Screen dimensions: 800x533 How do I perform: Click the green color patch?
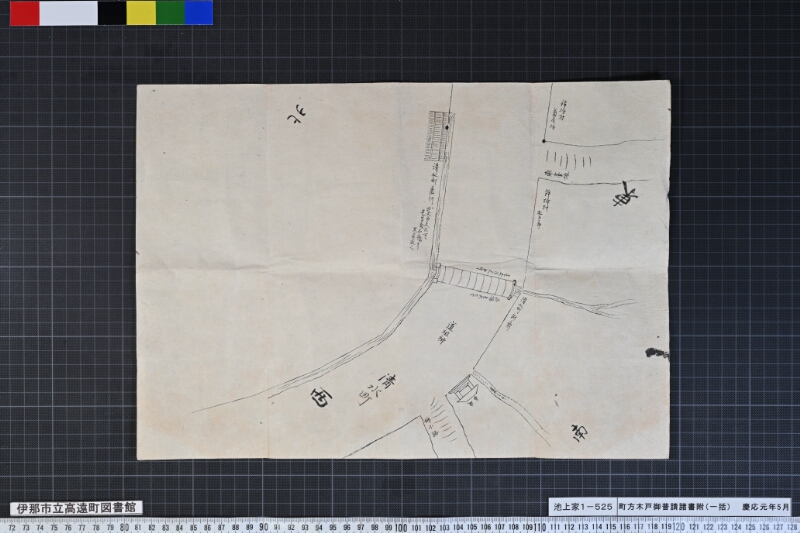tap(170, 13)
